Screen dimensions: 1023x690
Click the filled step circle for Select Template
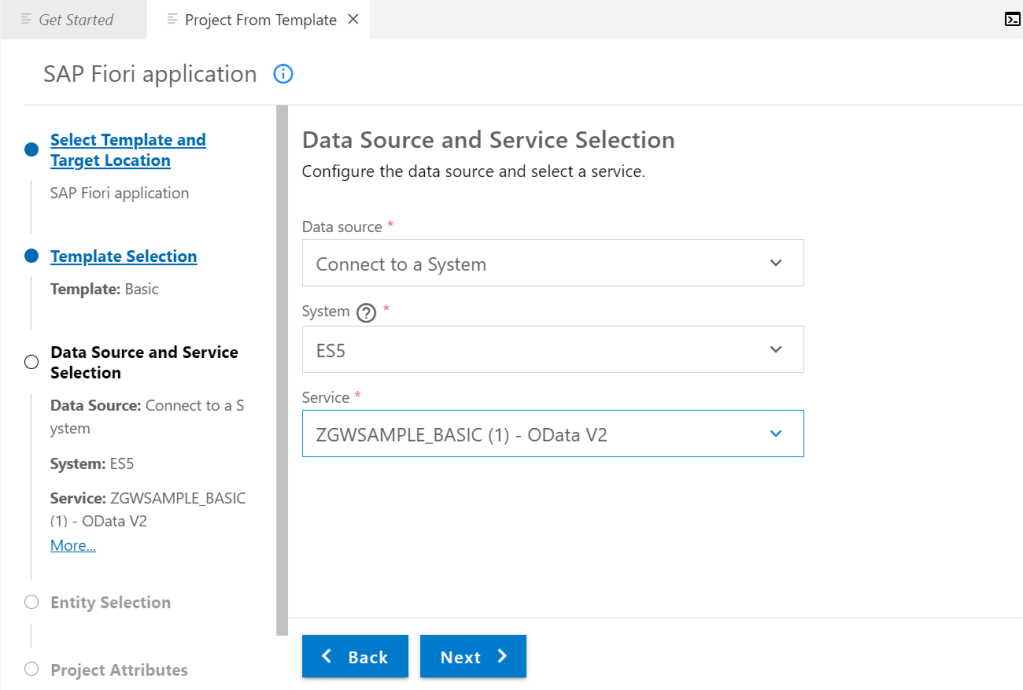click(x=31, y=150)
